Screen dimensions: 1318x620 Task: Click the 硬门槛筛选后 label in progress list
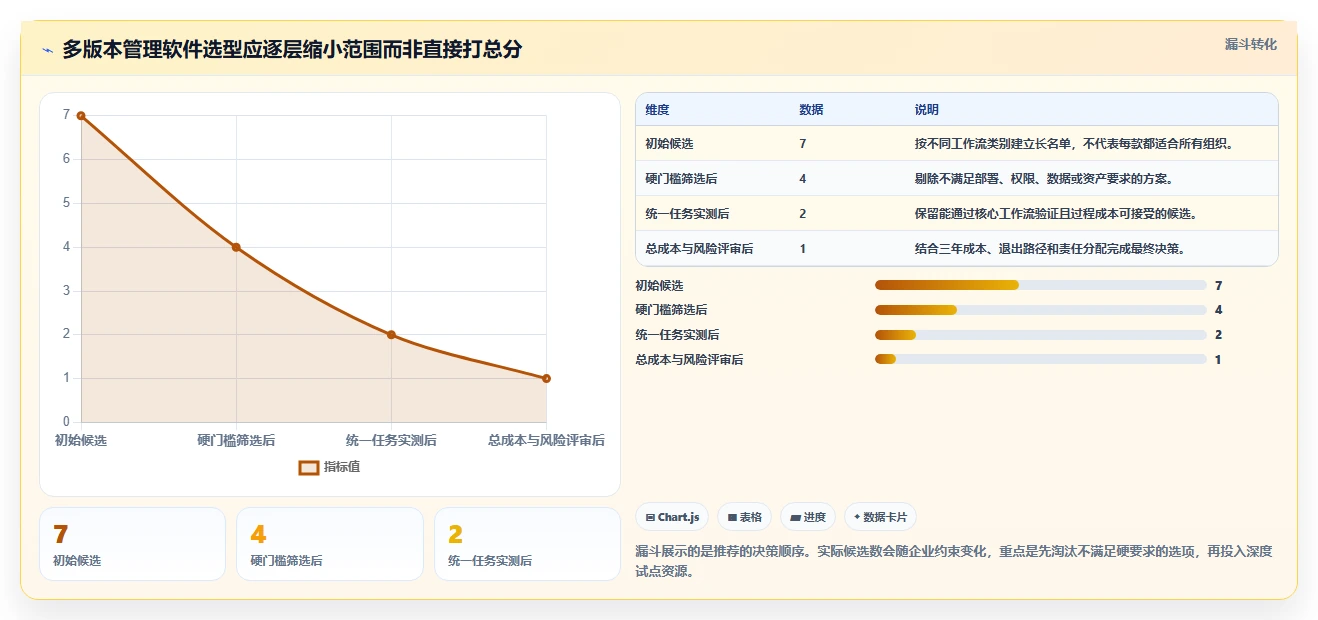coord(671,310)
